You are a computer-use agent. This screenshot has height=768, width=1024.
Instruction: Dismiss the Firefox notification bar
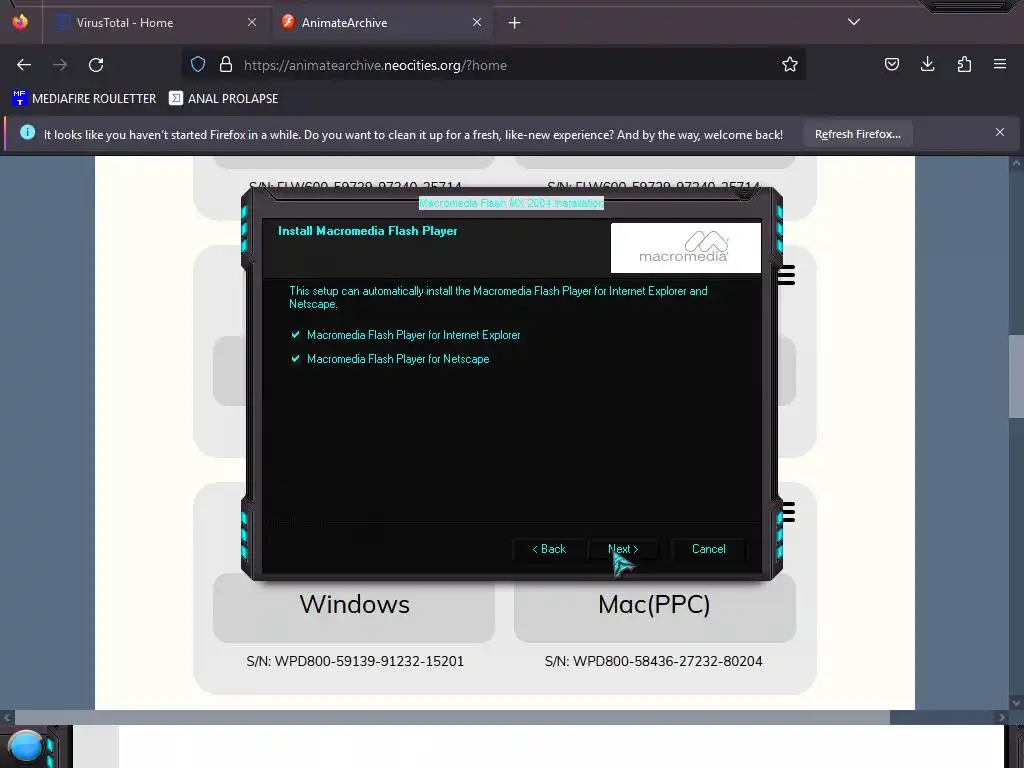[x=1000, y=133]
